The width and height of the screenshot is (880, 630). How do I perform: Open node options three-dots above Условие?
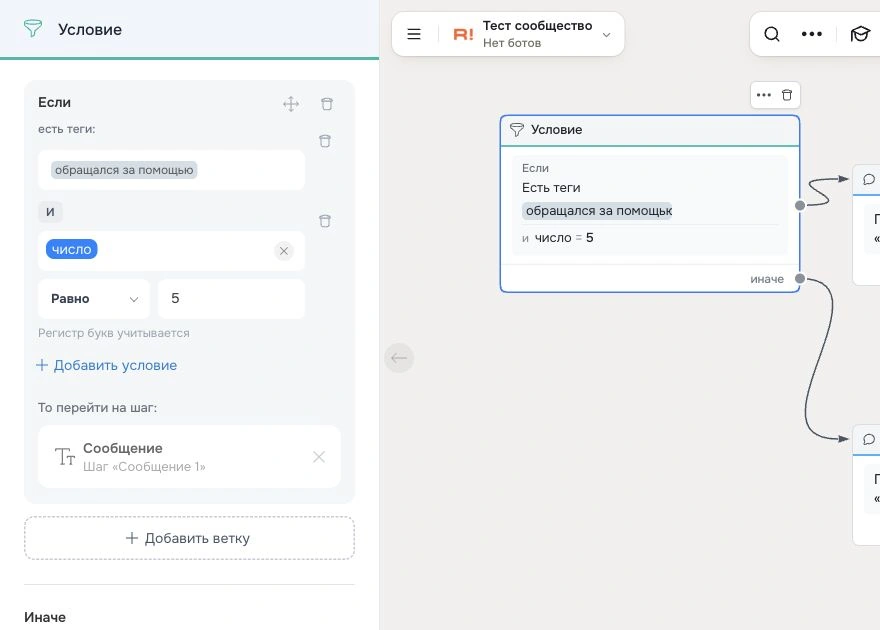click(x=764, y=95)
